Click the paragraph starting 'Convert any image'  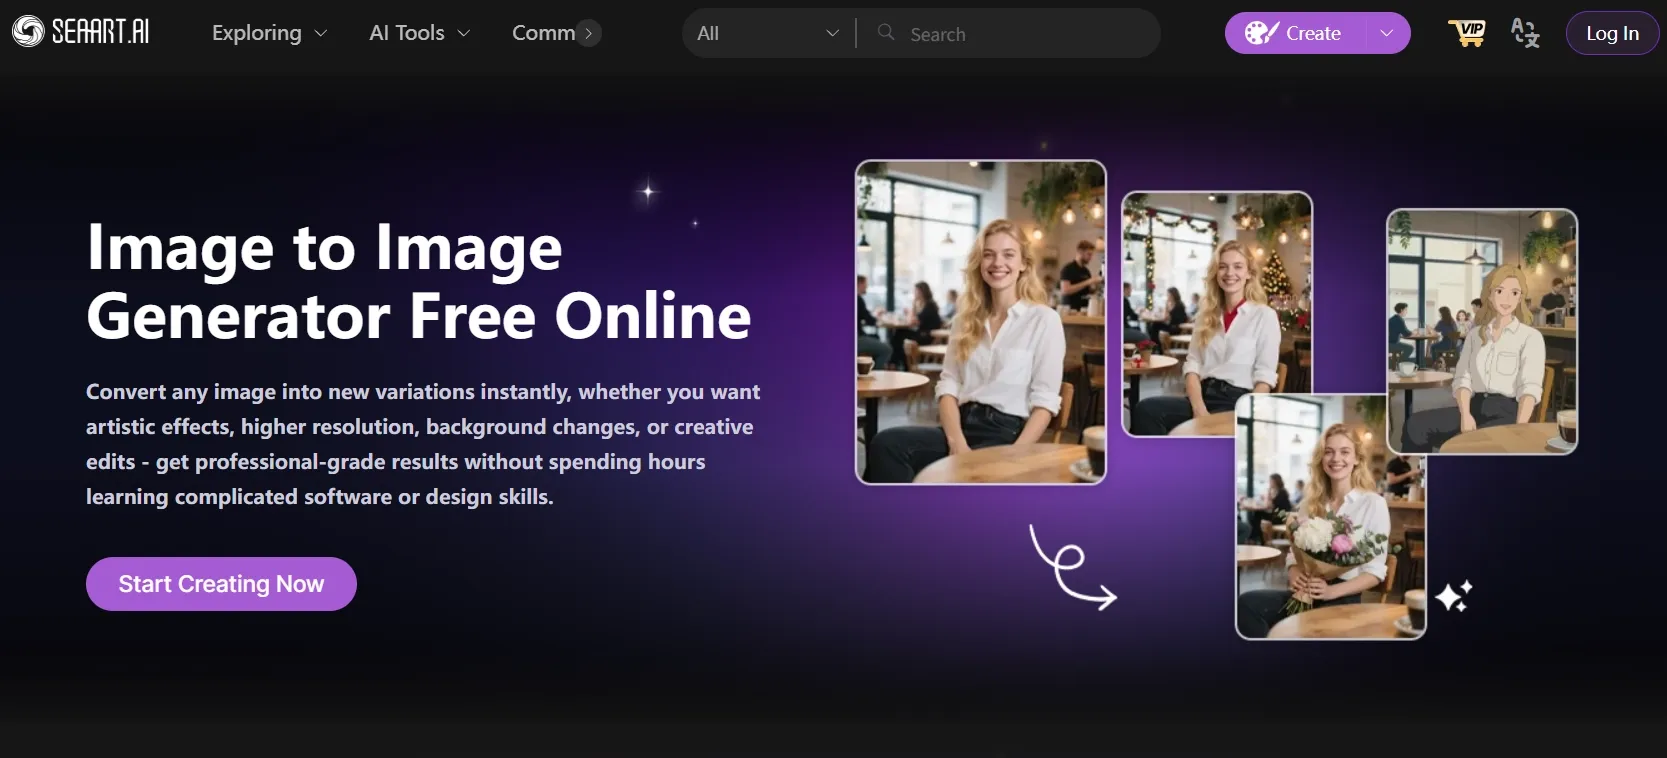[x=423, y=444]
